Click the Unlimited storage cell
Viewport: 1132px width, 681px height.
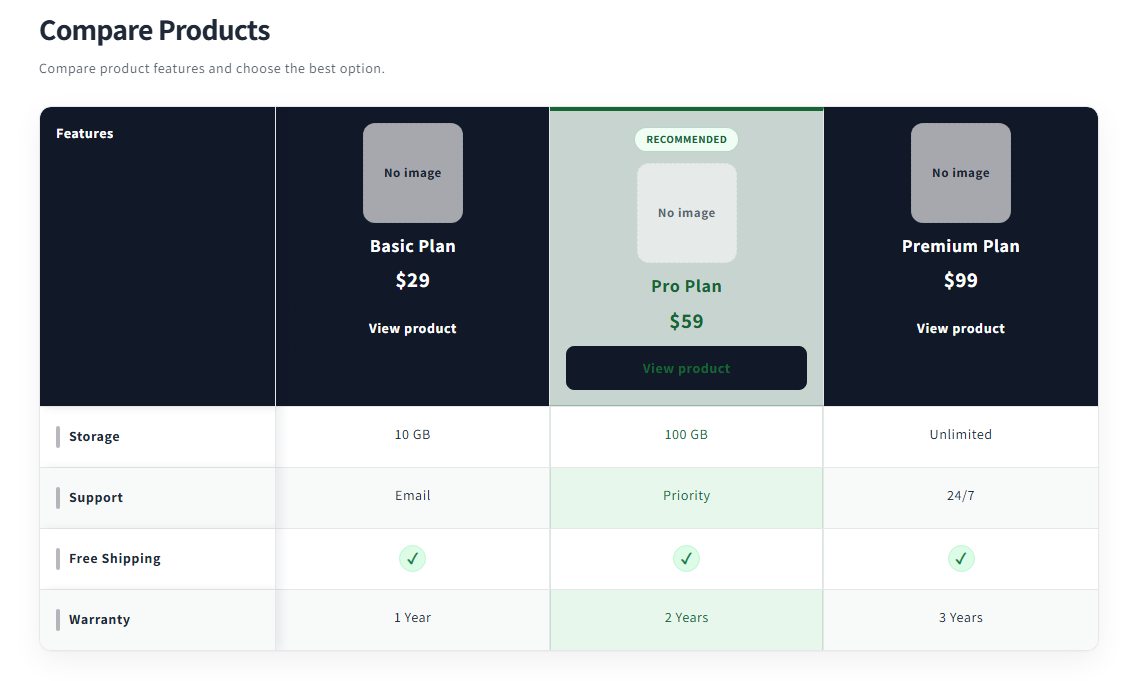[961, 436]
